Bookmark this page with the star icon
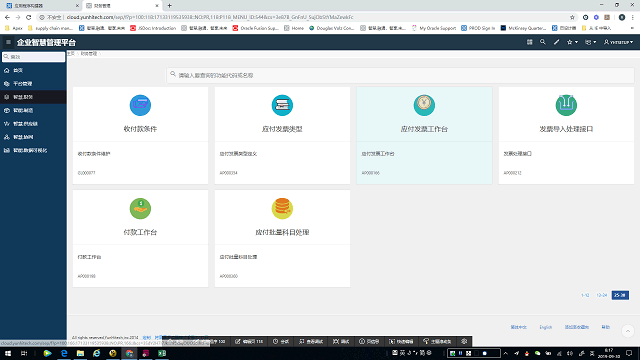 click(x=572, y=17)
